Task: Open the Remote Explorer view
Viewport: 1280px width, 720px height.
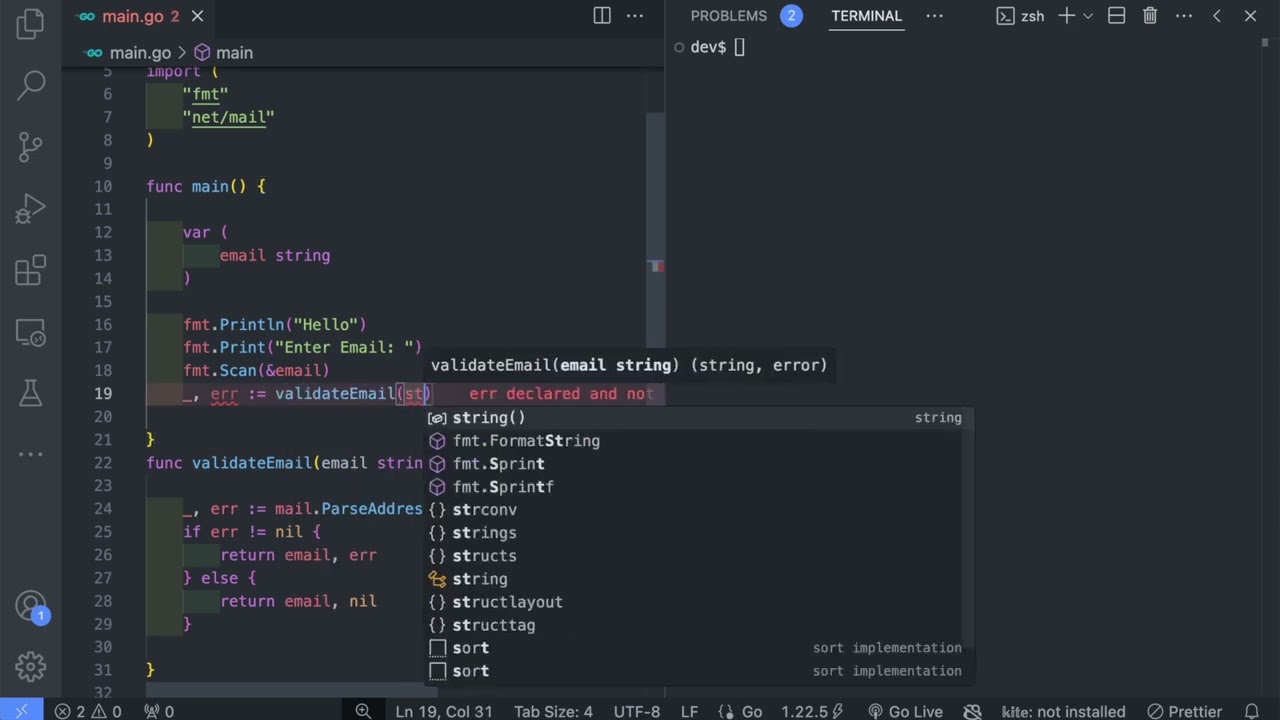Action: click(x=30, y=331)
